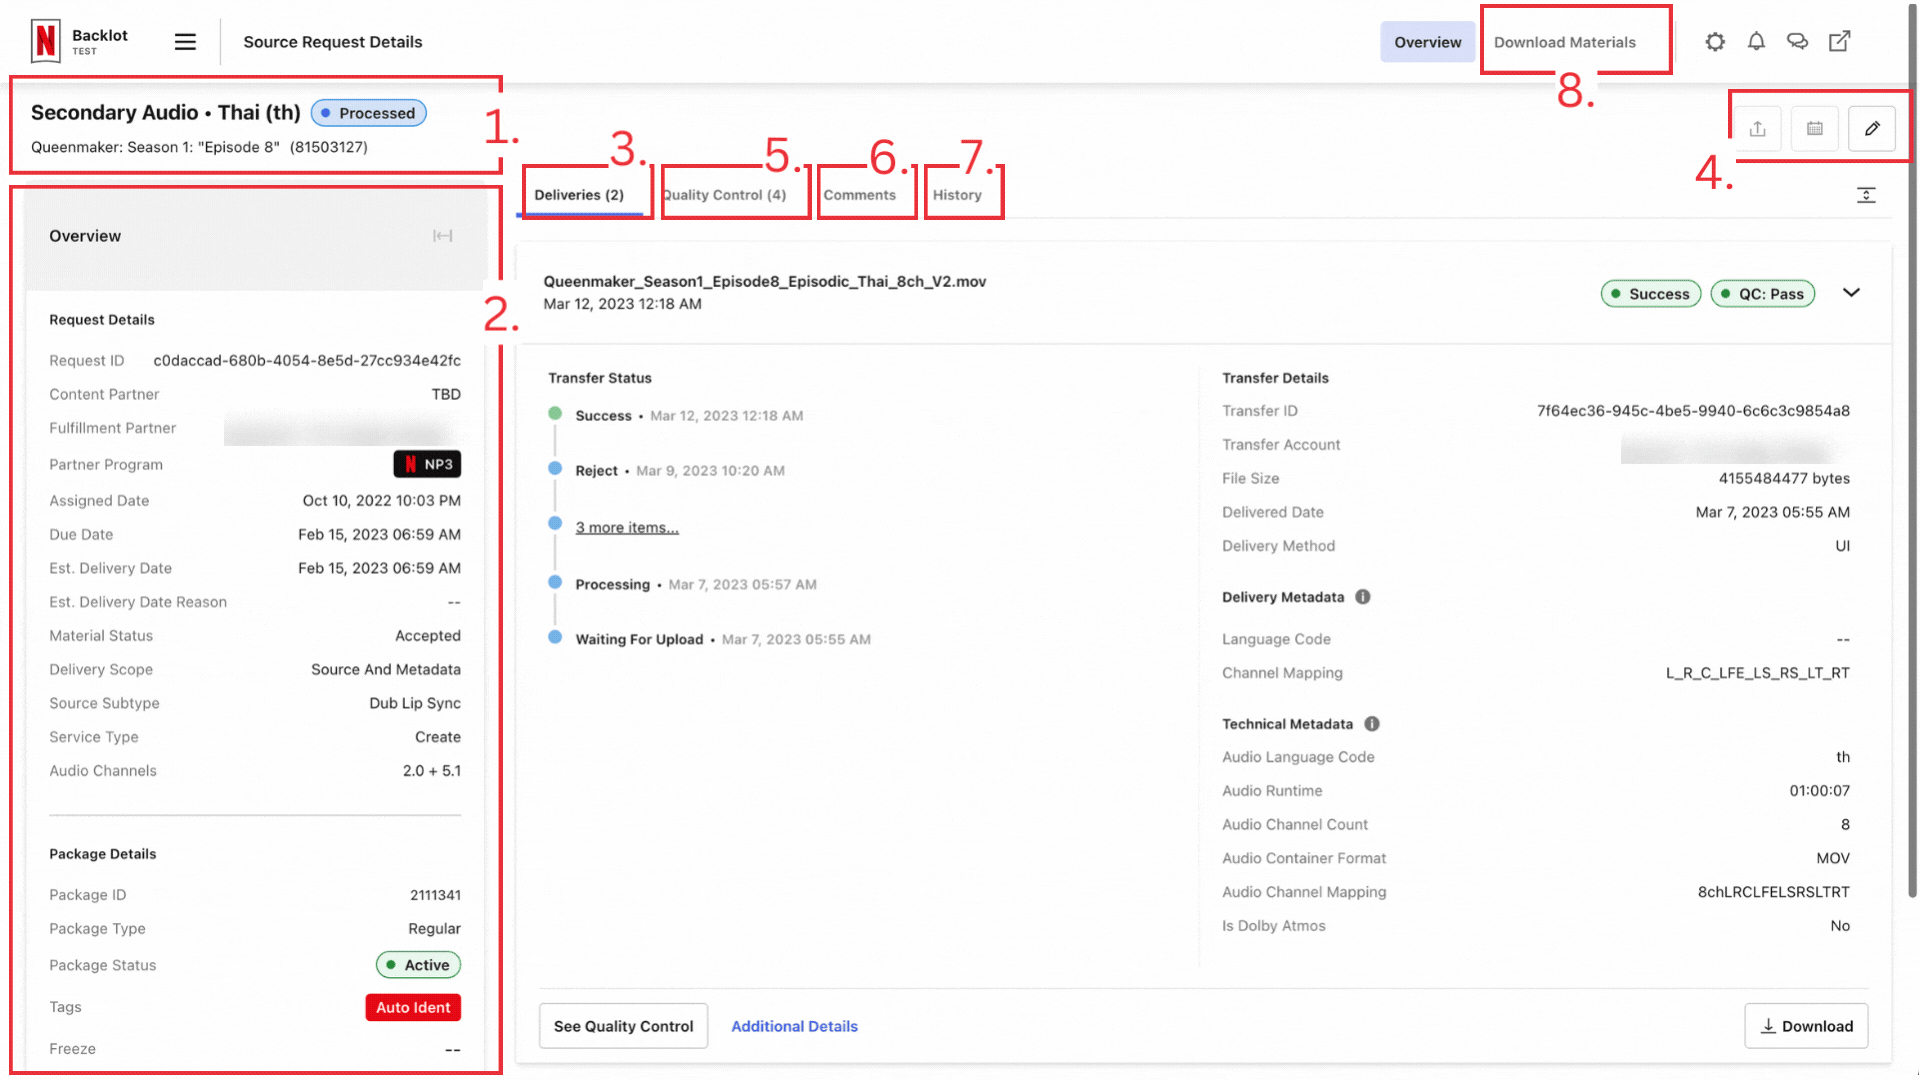The height and width of the screenshot is (1080, 1920).
Task: Click the Audio Runtime value 01:00:07
Action: (1819, 791)
